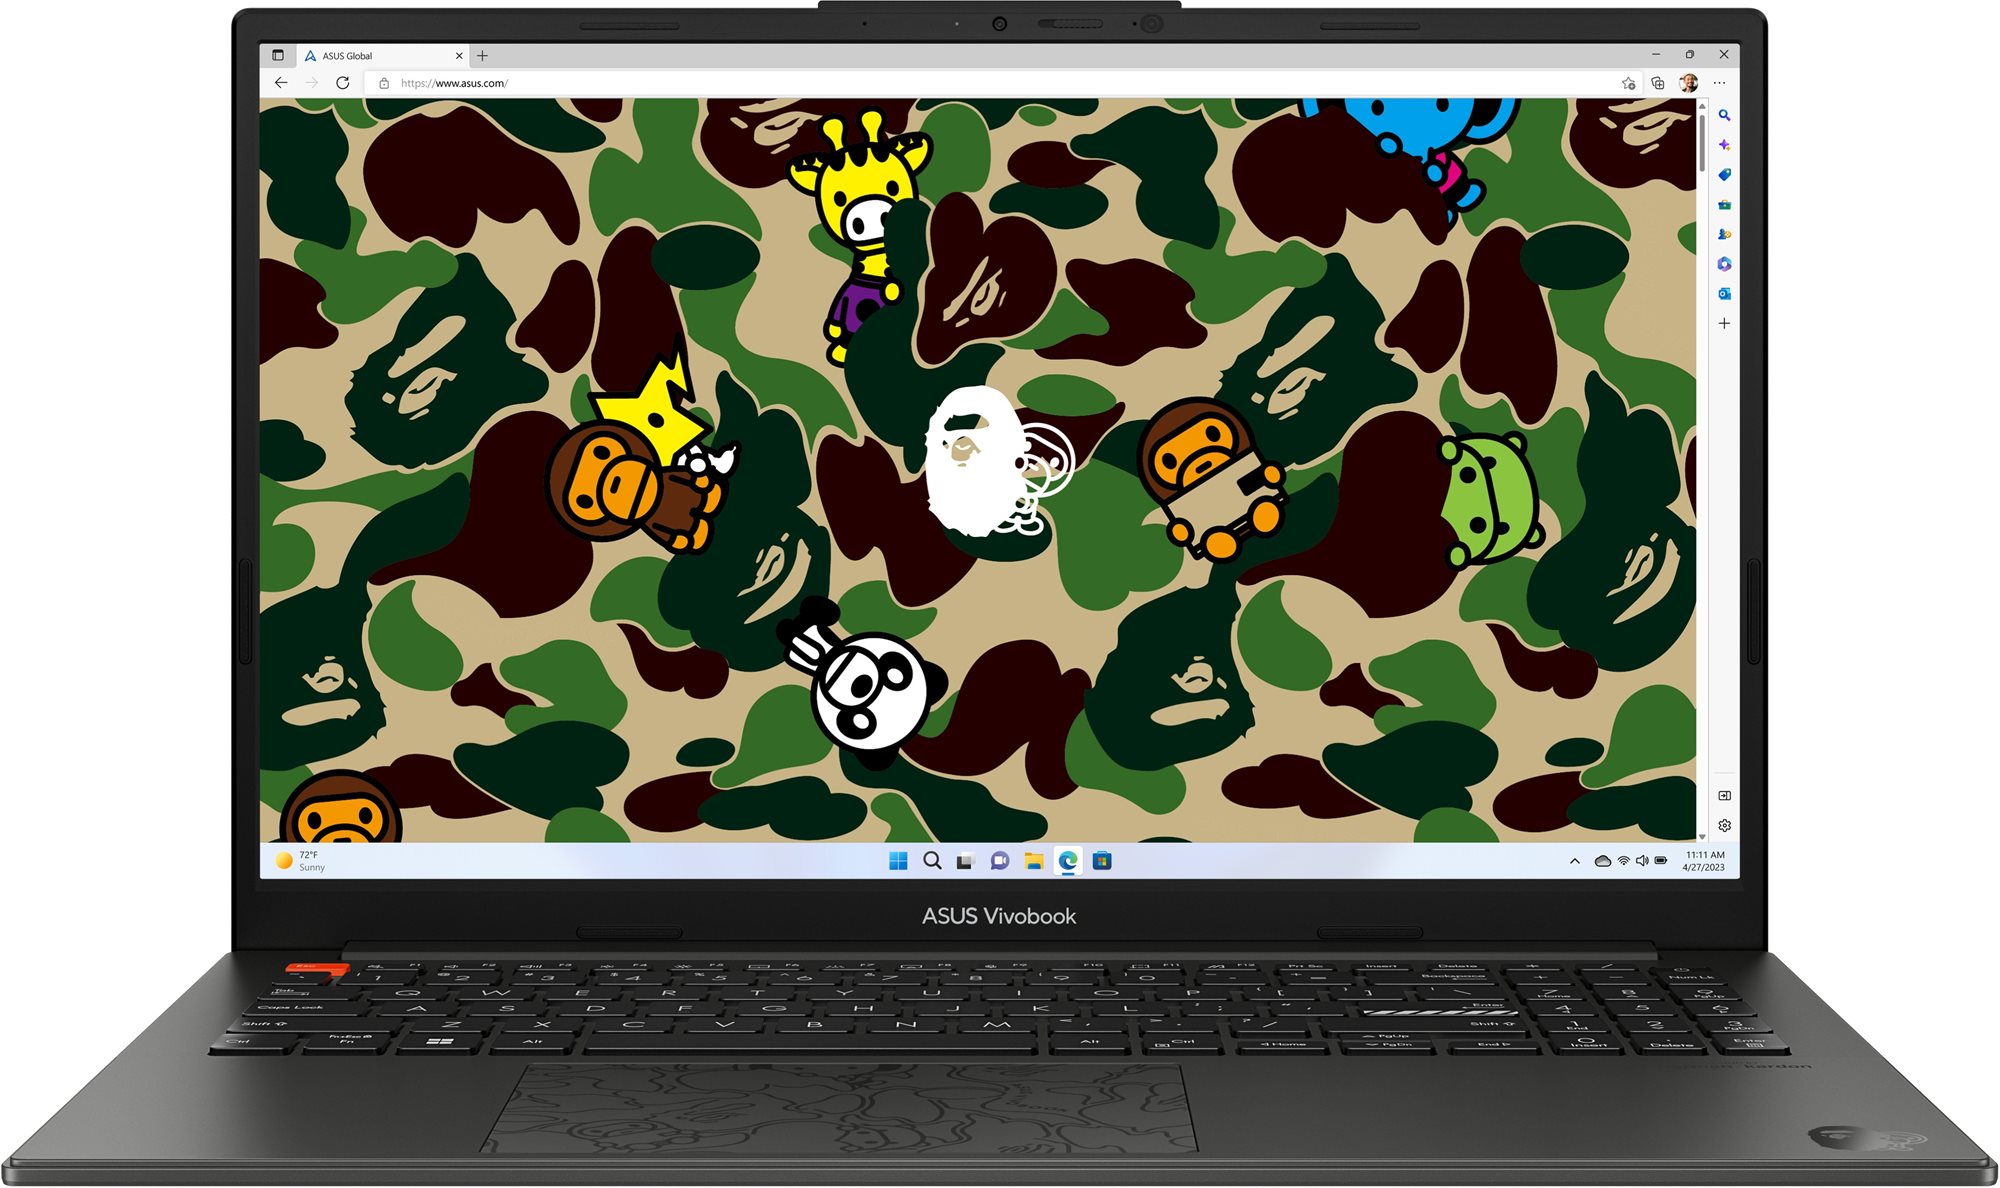2000x1188 pixels.
Task: Open Settings and more menu
Action: pyautogui.click(x=1720, y=83)
